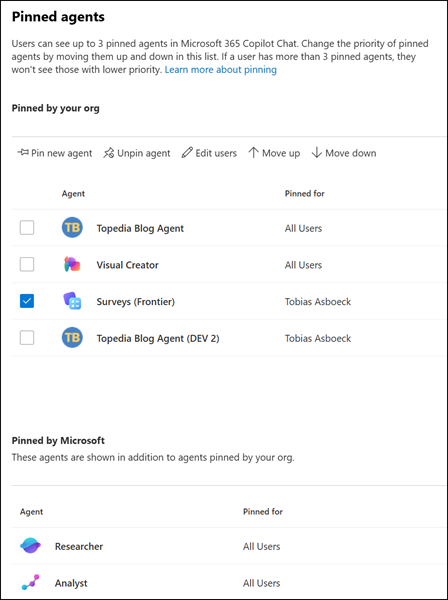448x600 pixels.
Task: Open the Analyst agent name
Action: click(x=71, y=583)
